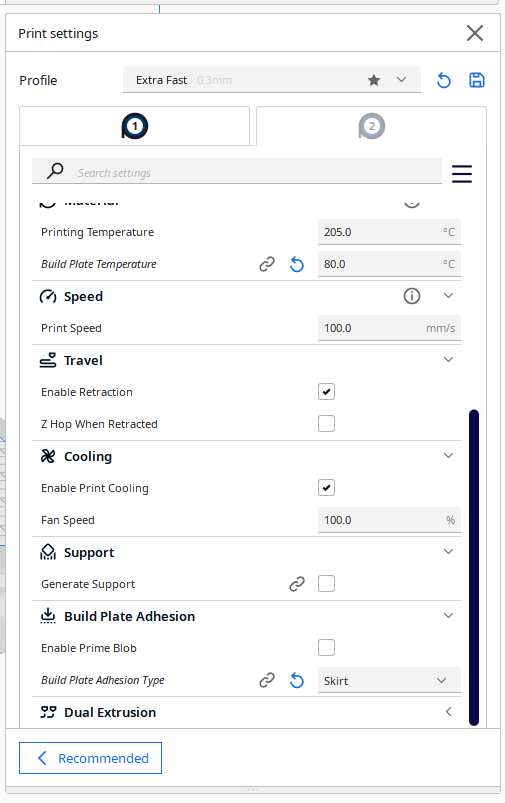505x803 pixels.
Task: Disable the Enable Retraction checkbox
Action: tap(326, 392)
